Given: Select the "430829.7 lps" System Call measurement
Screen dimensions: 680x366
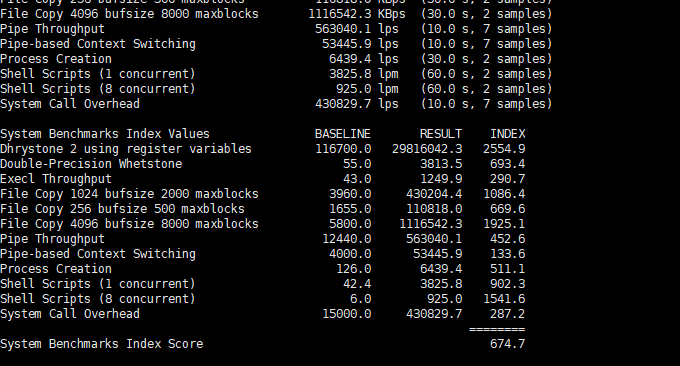Looking at the screenshot, I should point(357,104).
